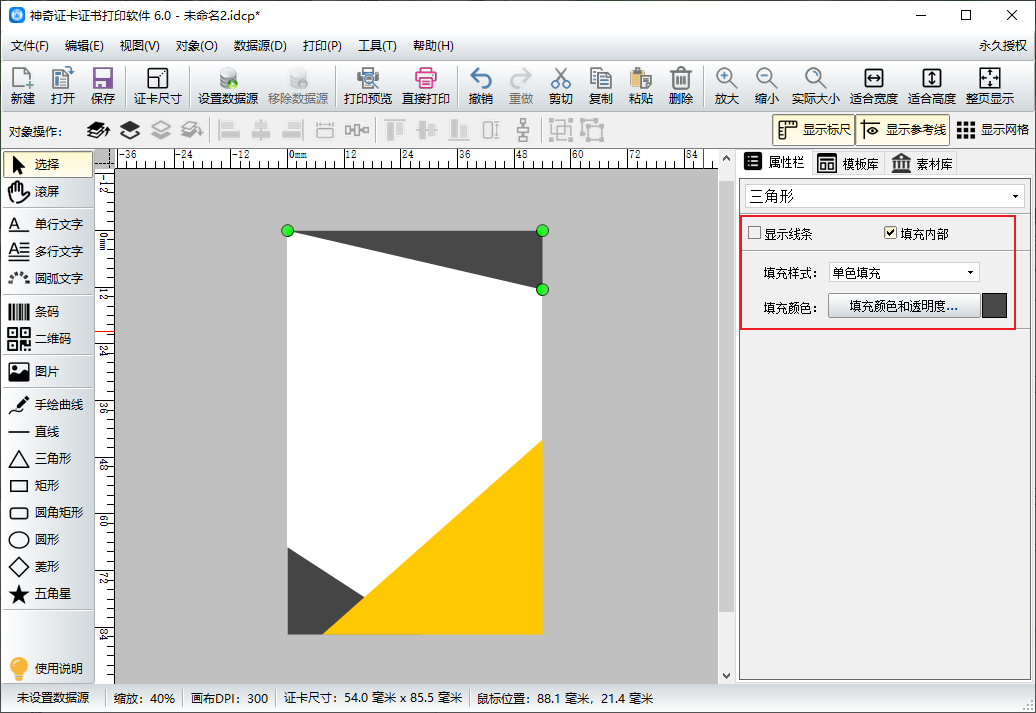Select the 矩形 rectangle tool

coord(48,486)
